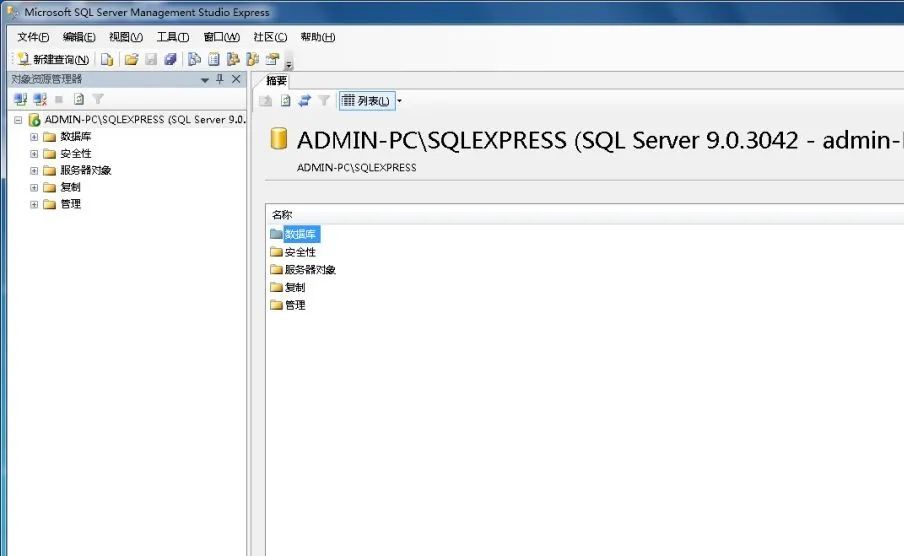
Task: Select 管理 in the Summary list
Action: 295,305
